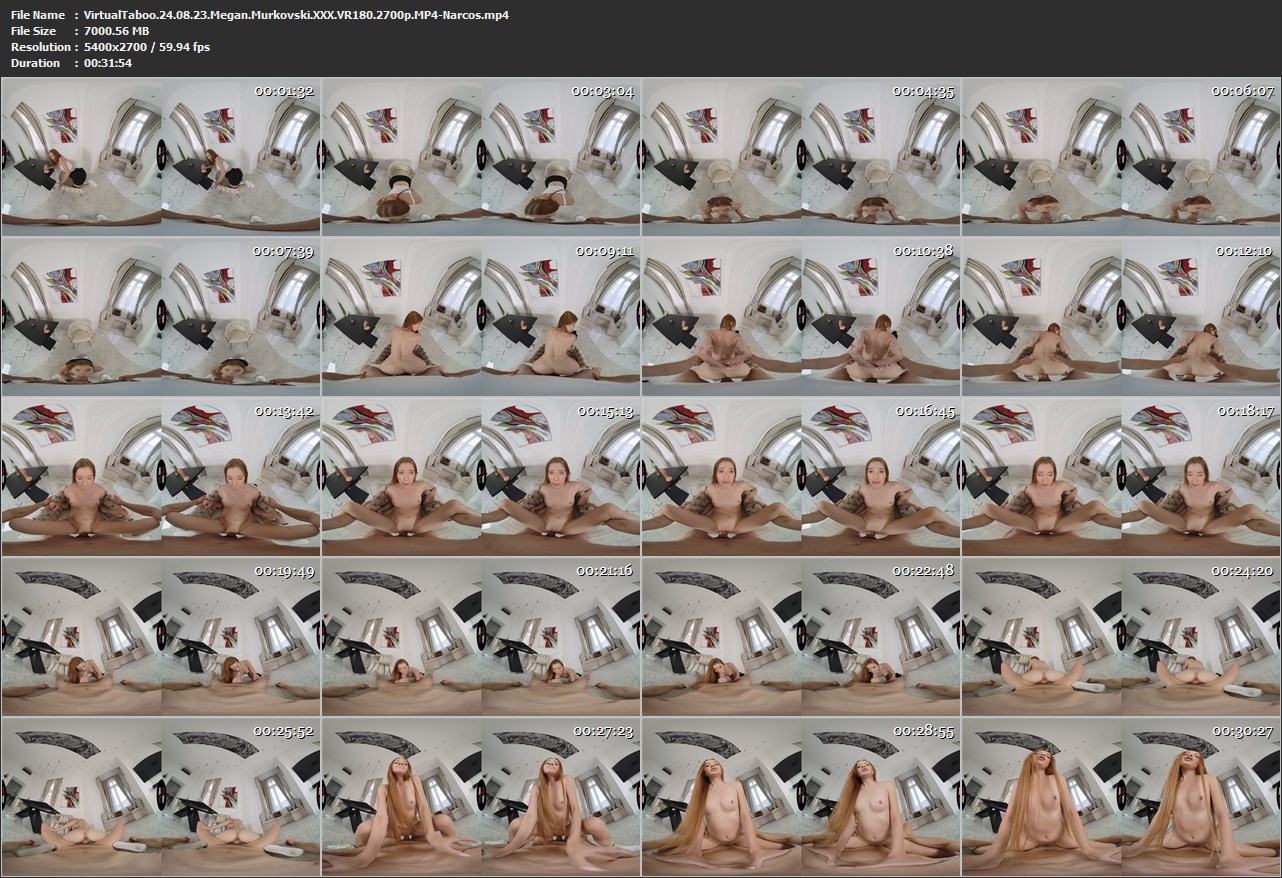Screen dimensions: 1282x878
Task: Click the frame labeled 00:10:38
Action: coord(801,316)
